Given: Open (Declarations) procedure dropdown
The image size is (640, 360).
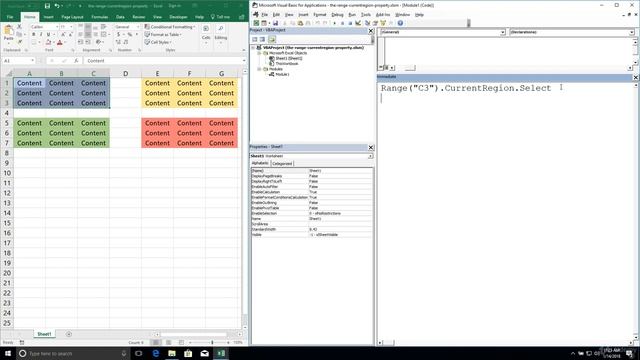Looking at the screenshot, I should [631, 32].
